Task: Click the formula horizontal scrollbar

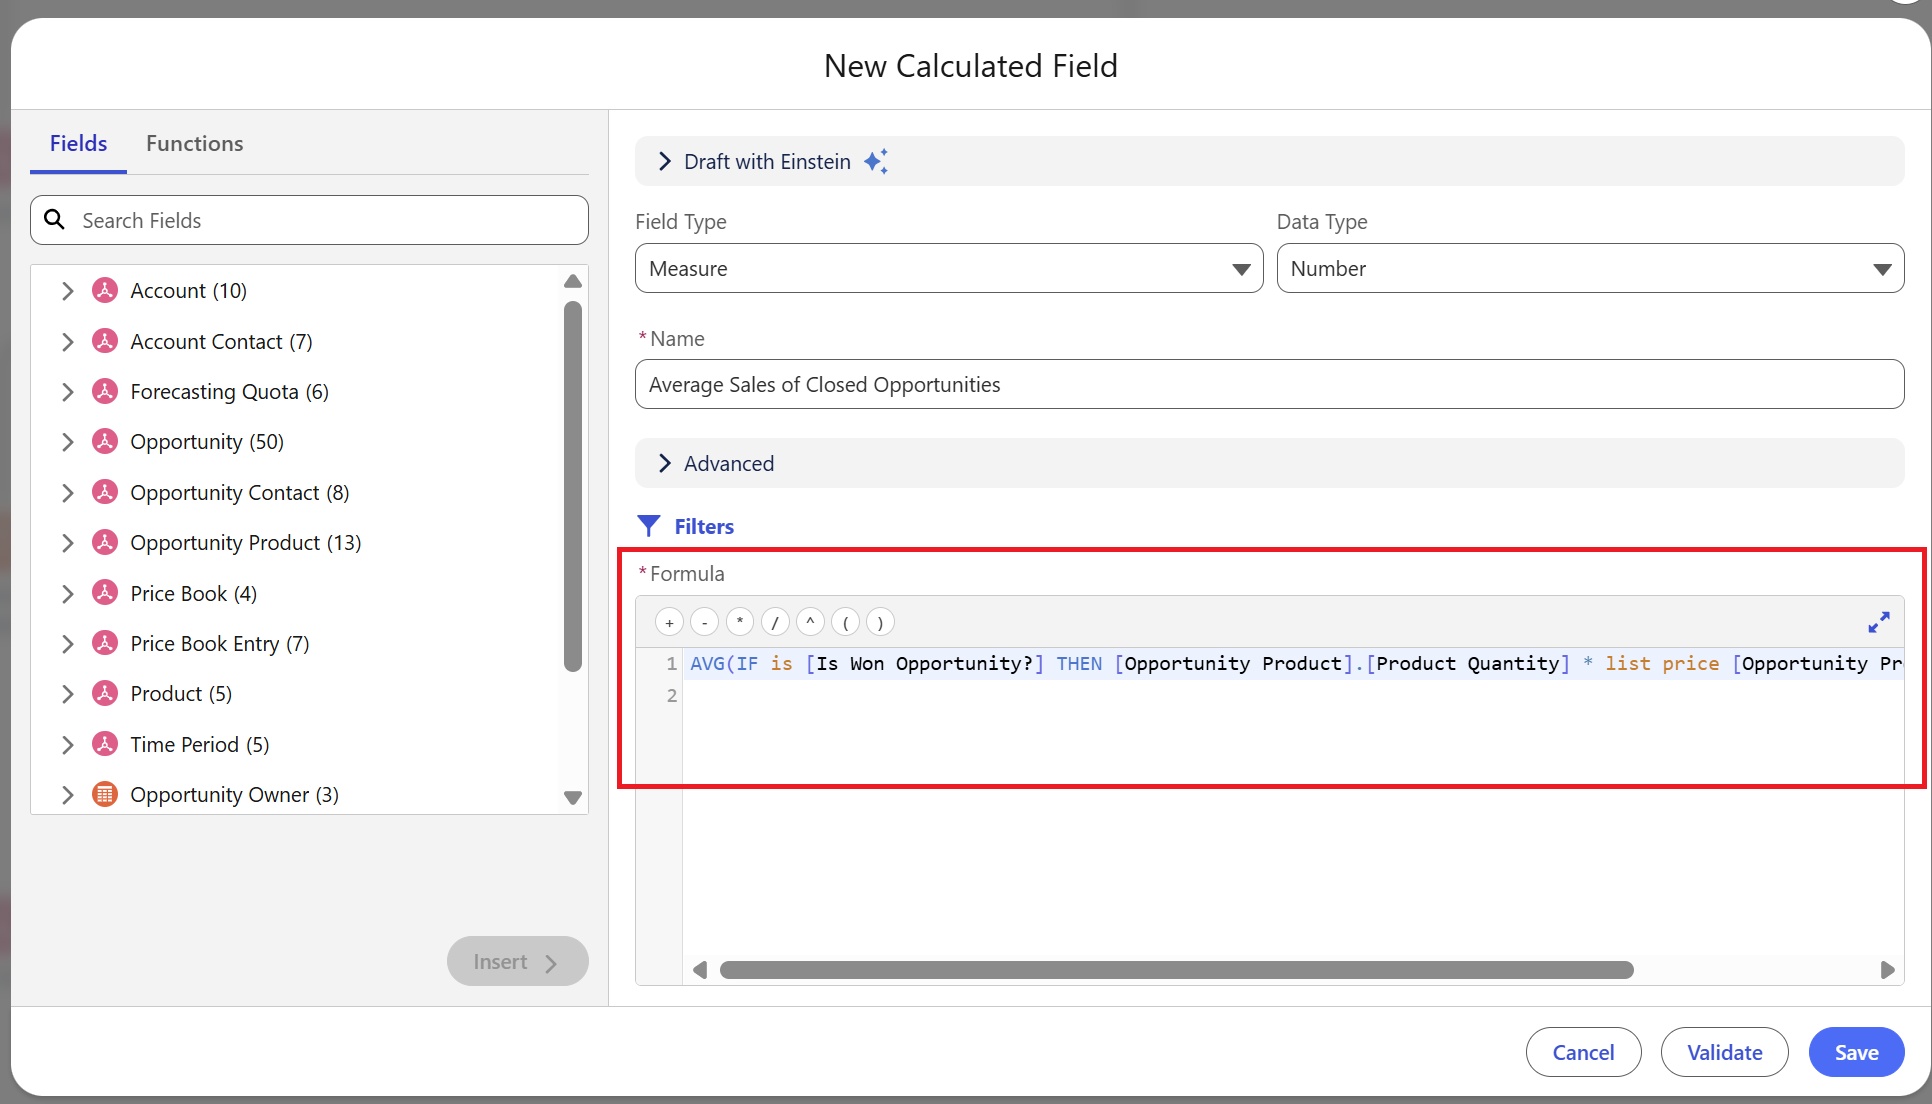Action: [x=1176, y=970]
